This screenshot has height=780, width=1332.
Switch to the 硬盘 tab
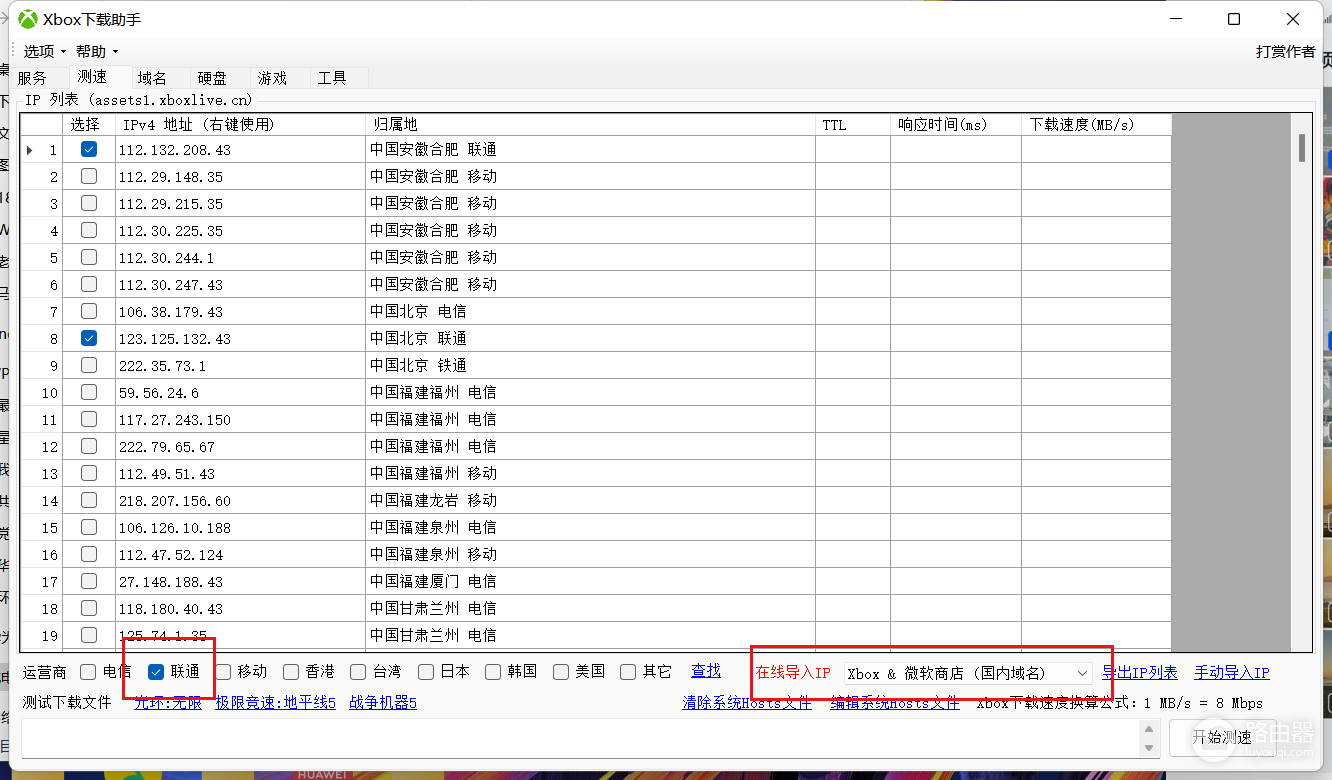[x=212, y=78]
